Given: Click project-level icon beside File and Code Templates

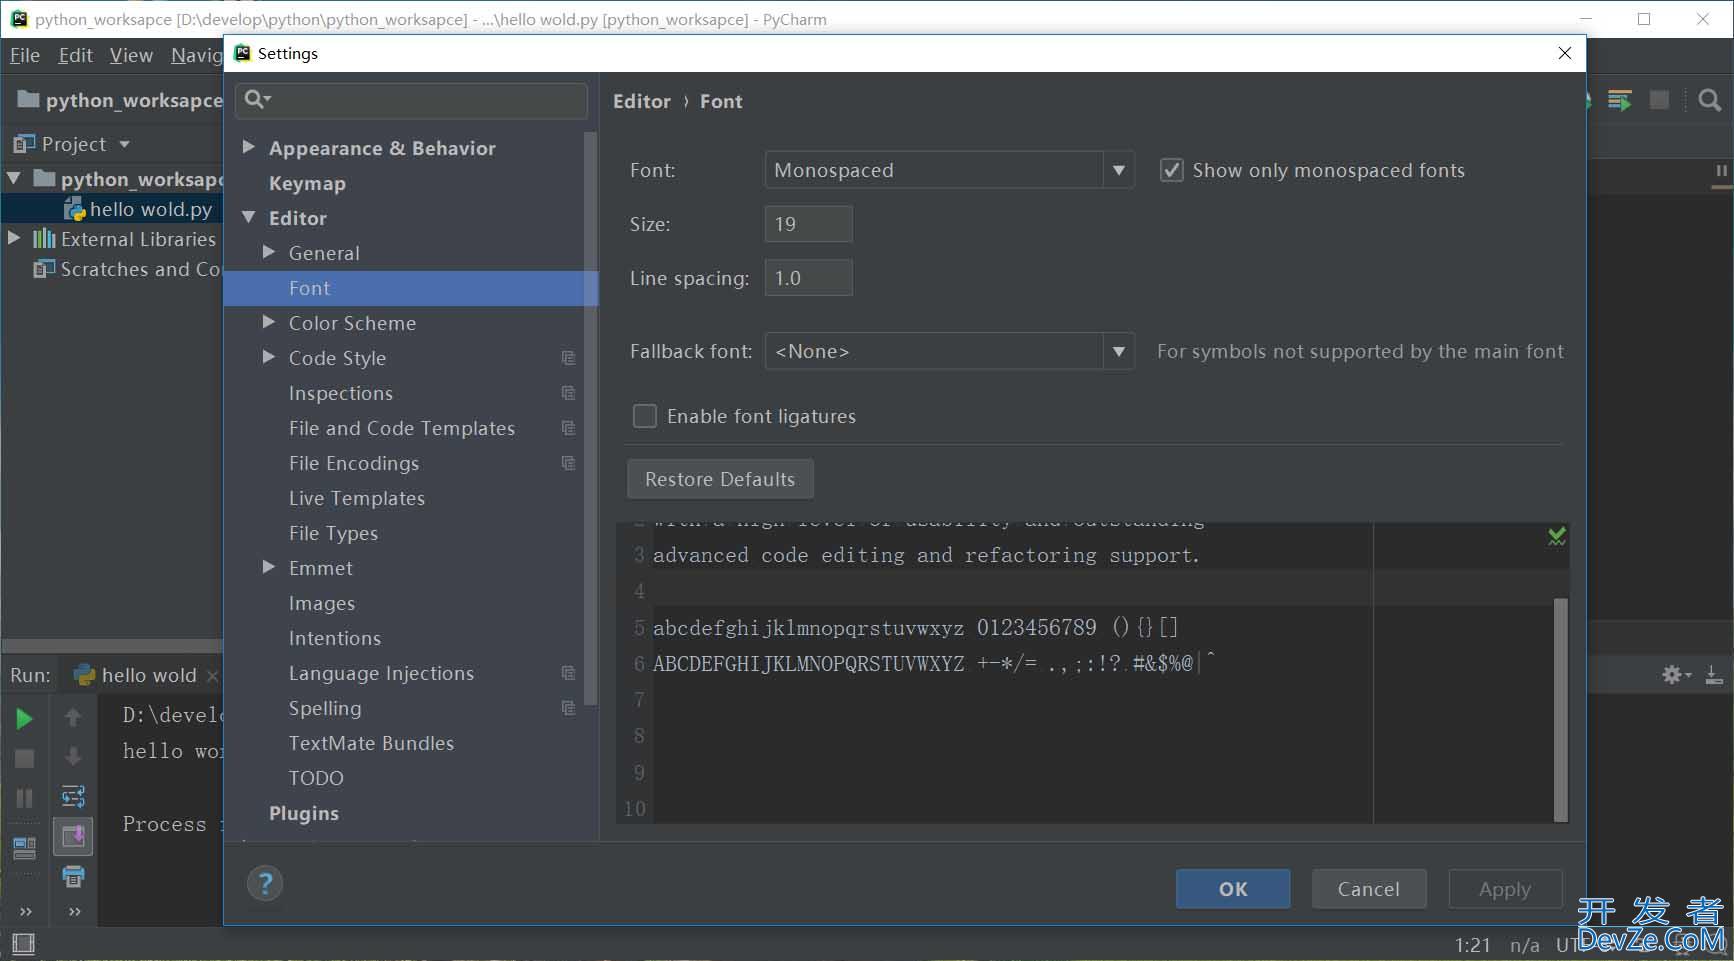Looking at the screenshot, I should click(568, 428).
